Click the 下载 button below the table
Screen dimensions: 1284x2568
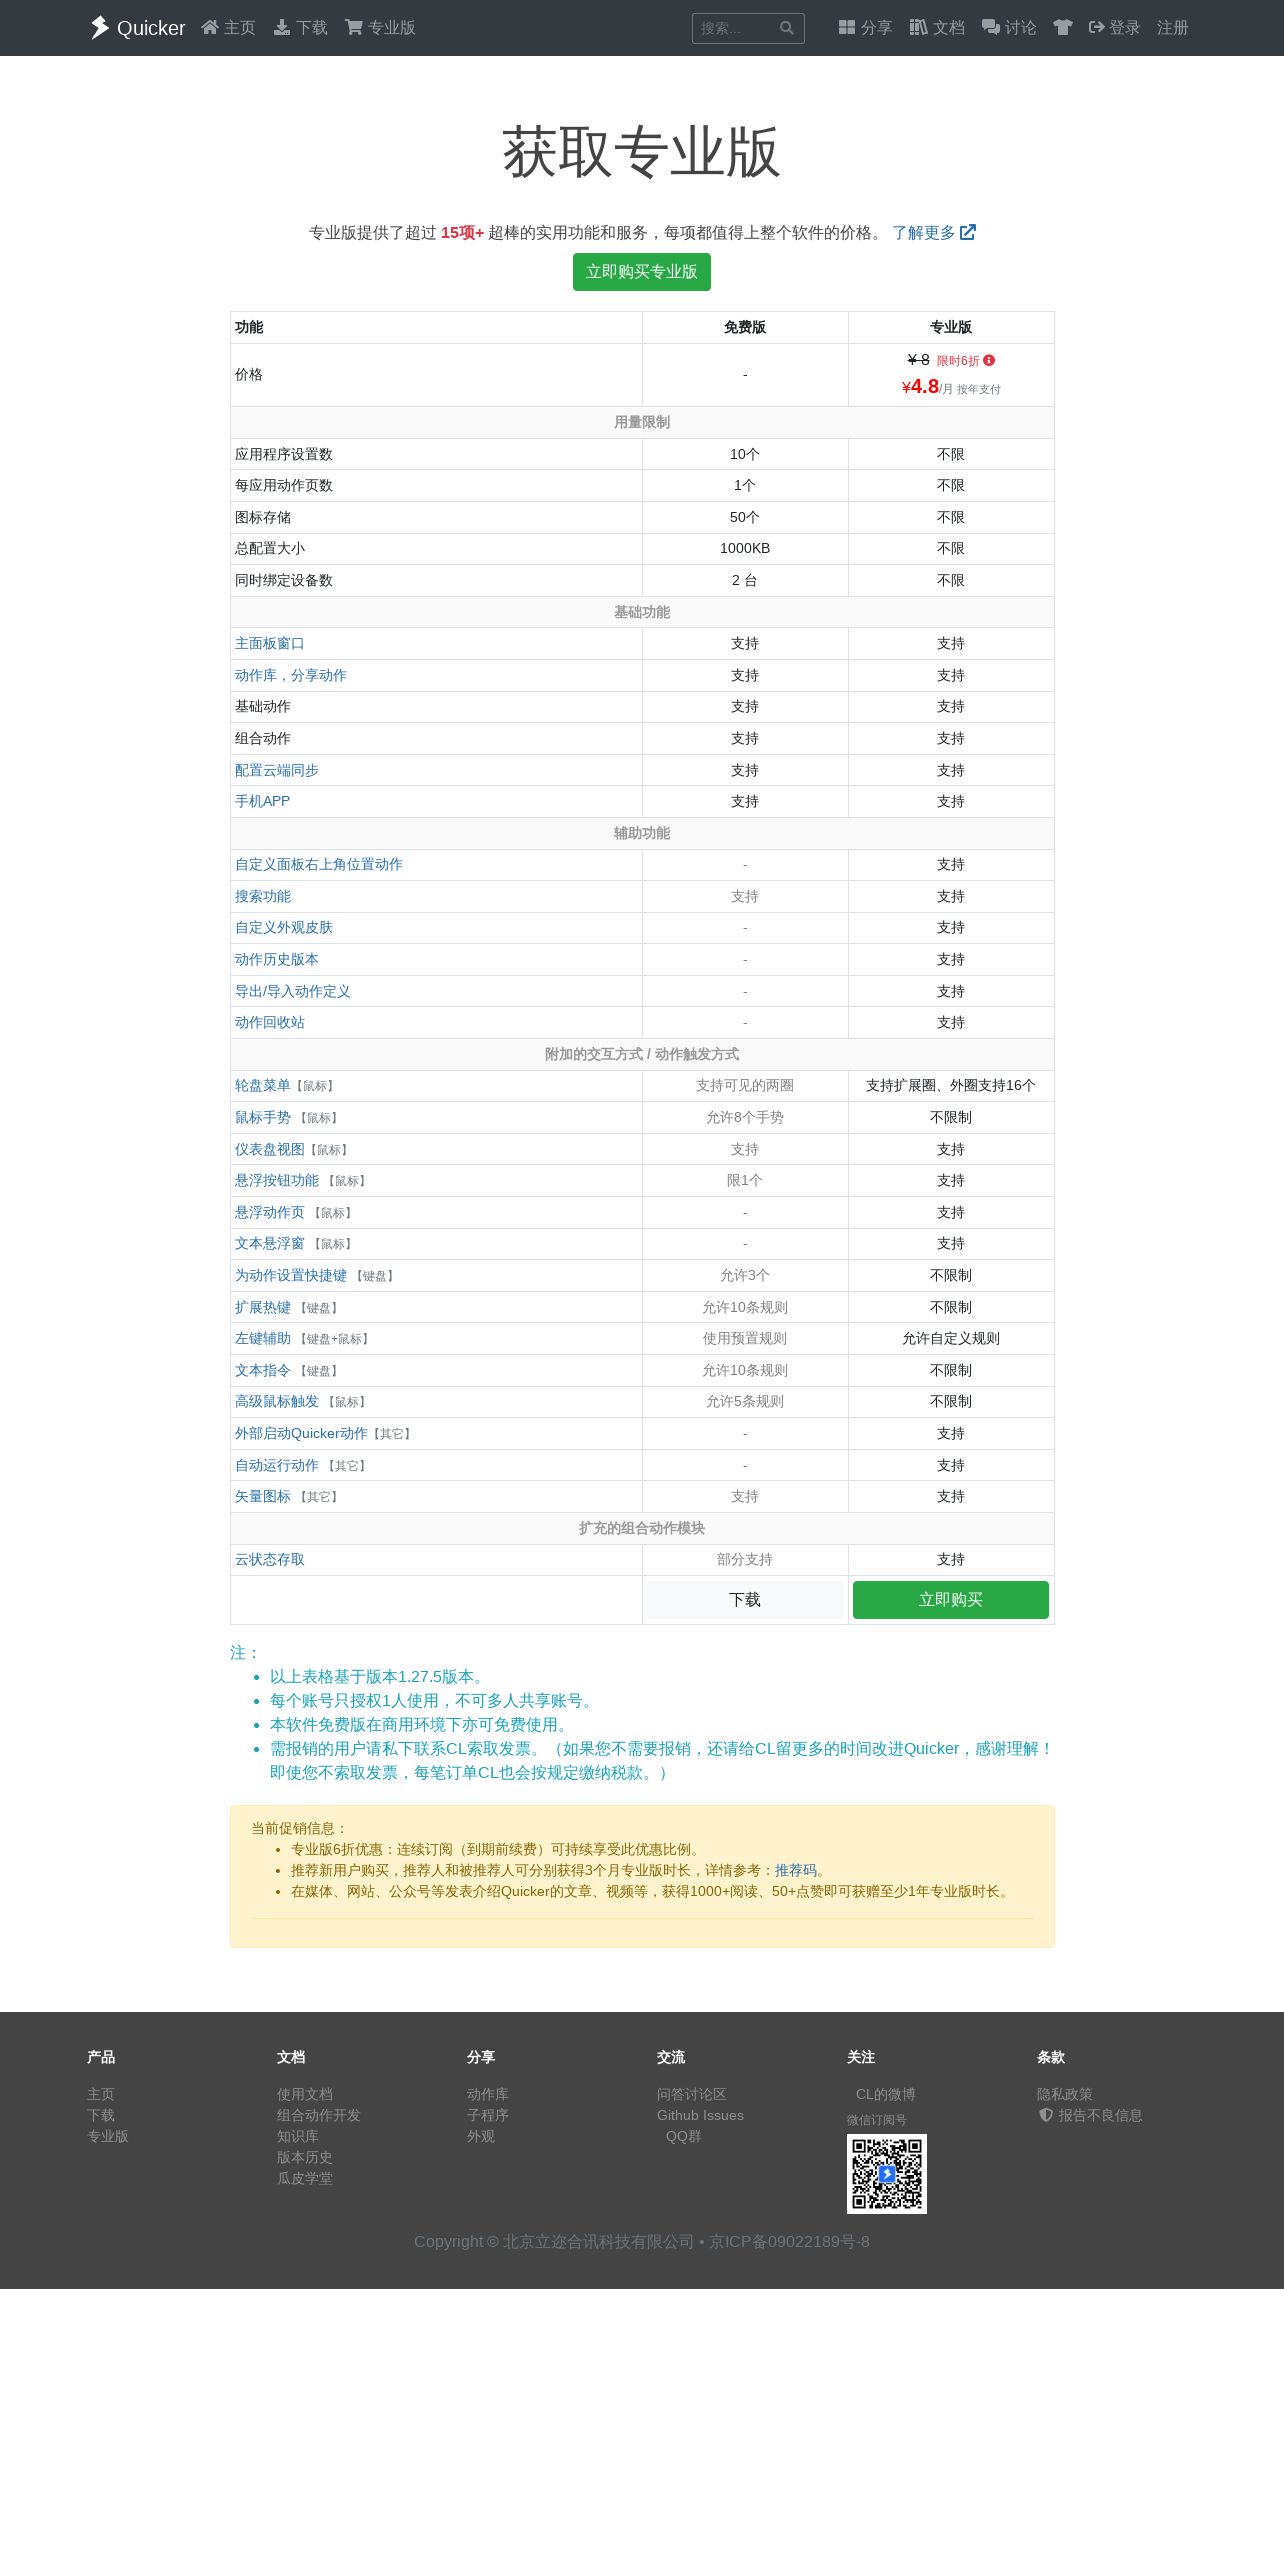click(x=745, y=1600)
